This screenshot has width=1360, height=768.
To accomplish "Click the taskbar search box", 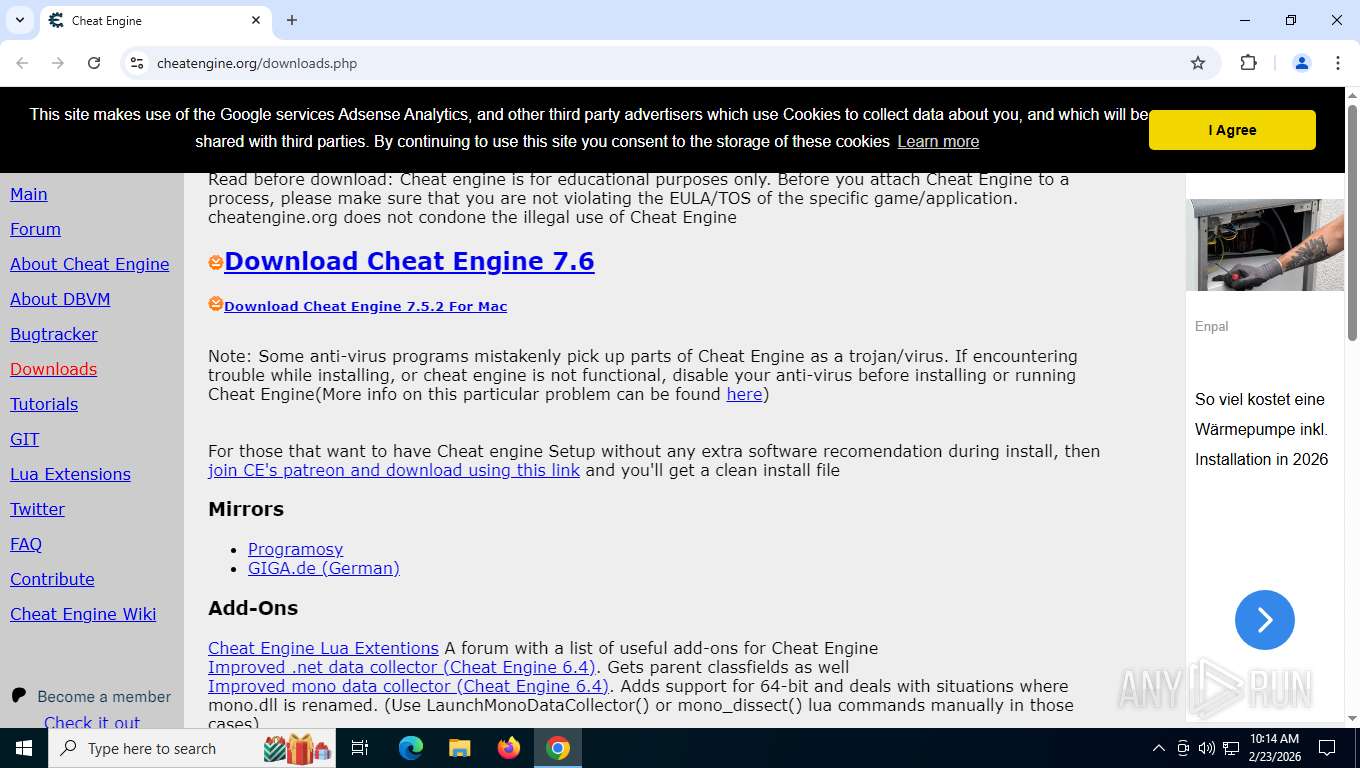I will [x=192, y=748].
